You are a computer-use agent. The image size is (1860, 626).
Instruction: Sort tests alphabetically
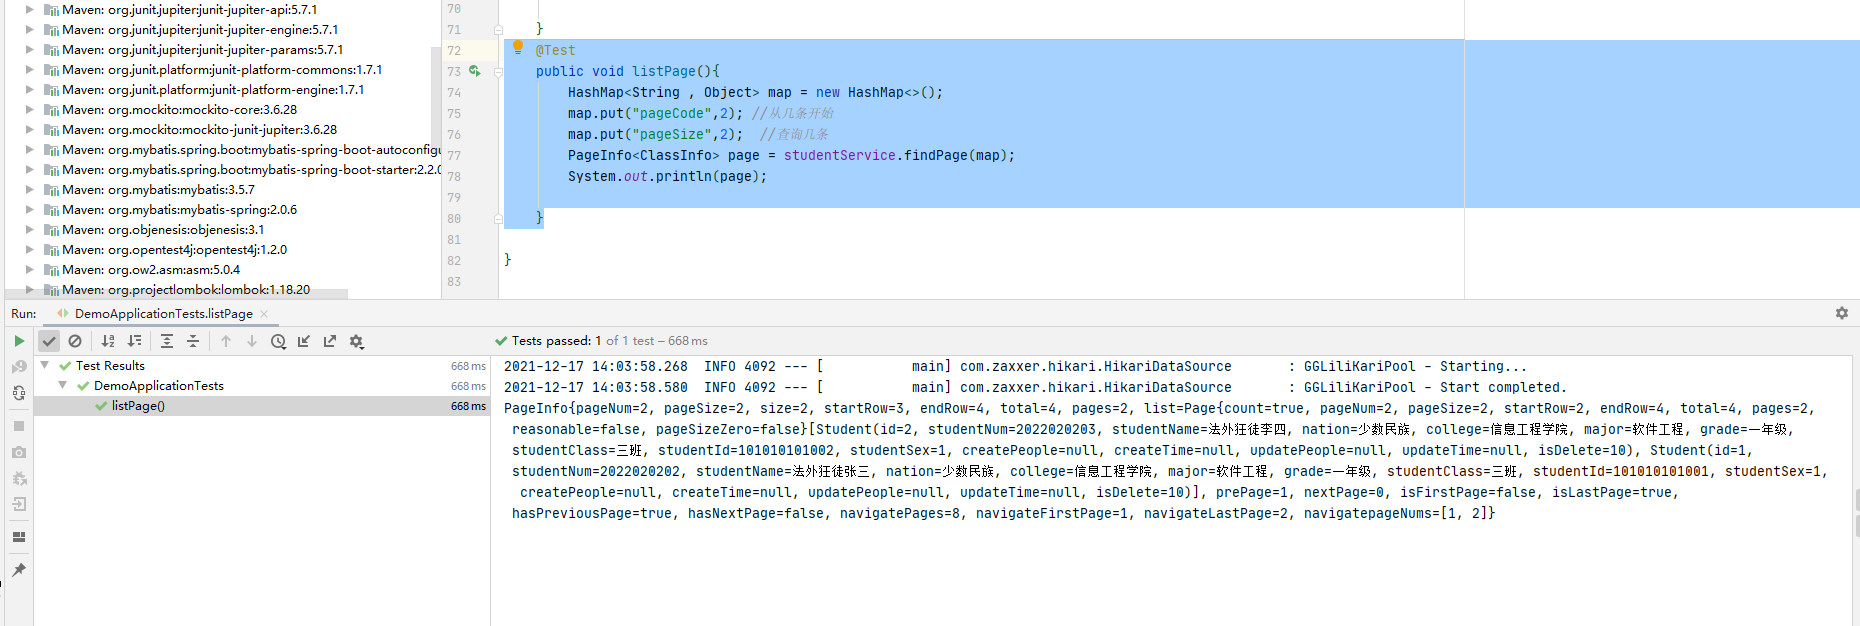108,341
